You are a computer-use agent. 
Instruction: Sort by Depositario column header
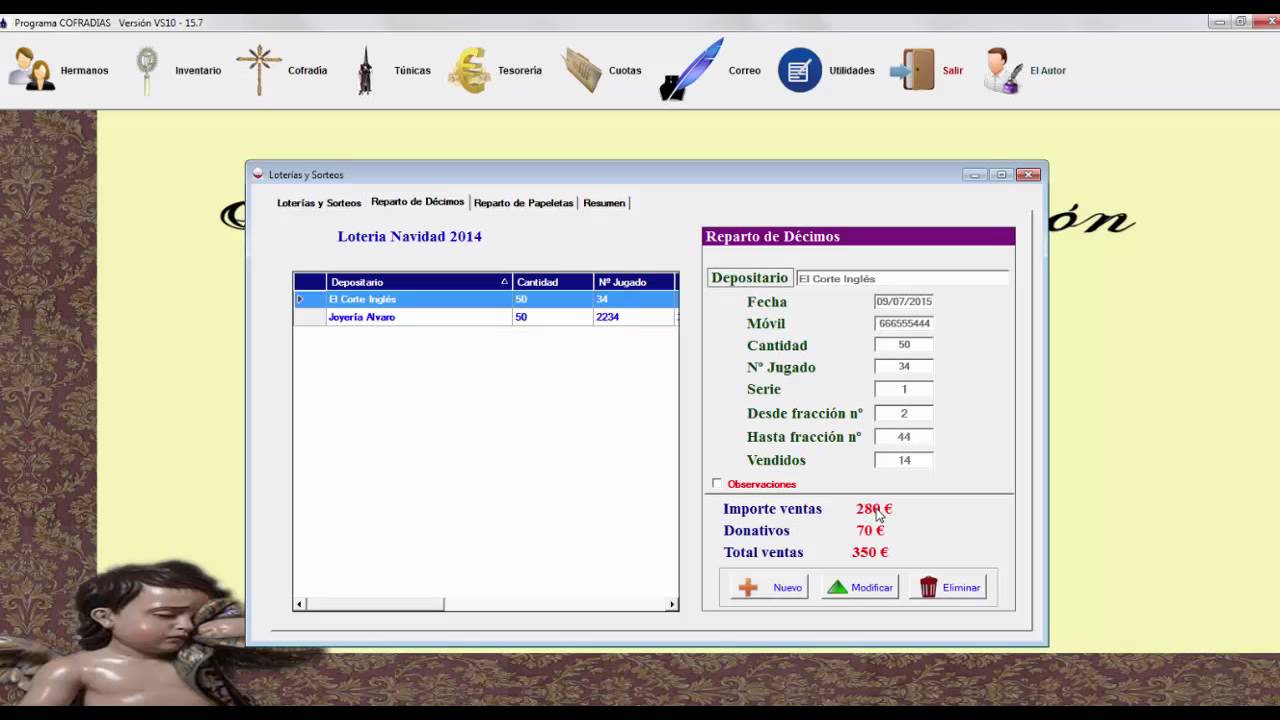click(419, 282)
